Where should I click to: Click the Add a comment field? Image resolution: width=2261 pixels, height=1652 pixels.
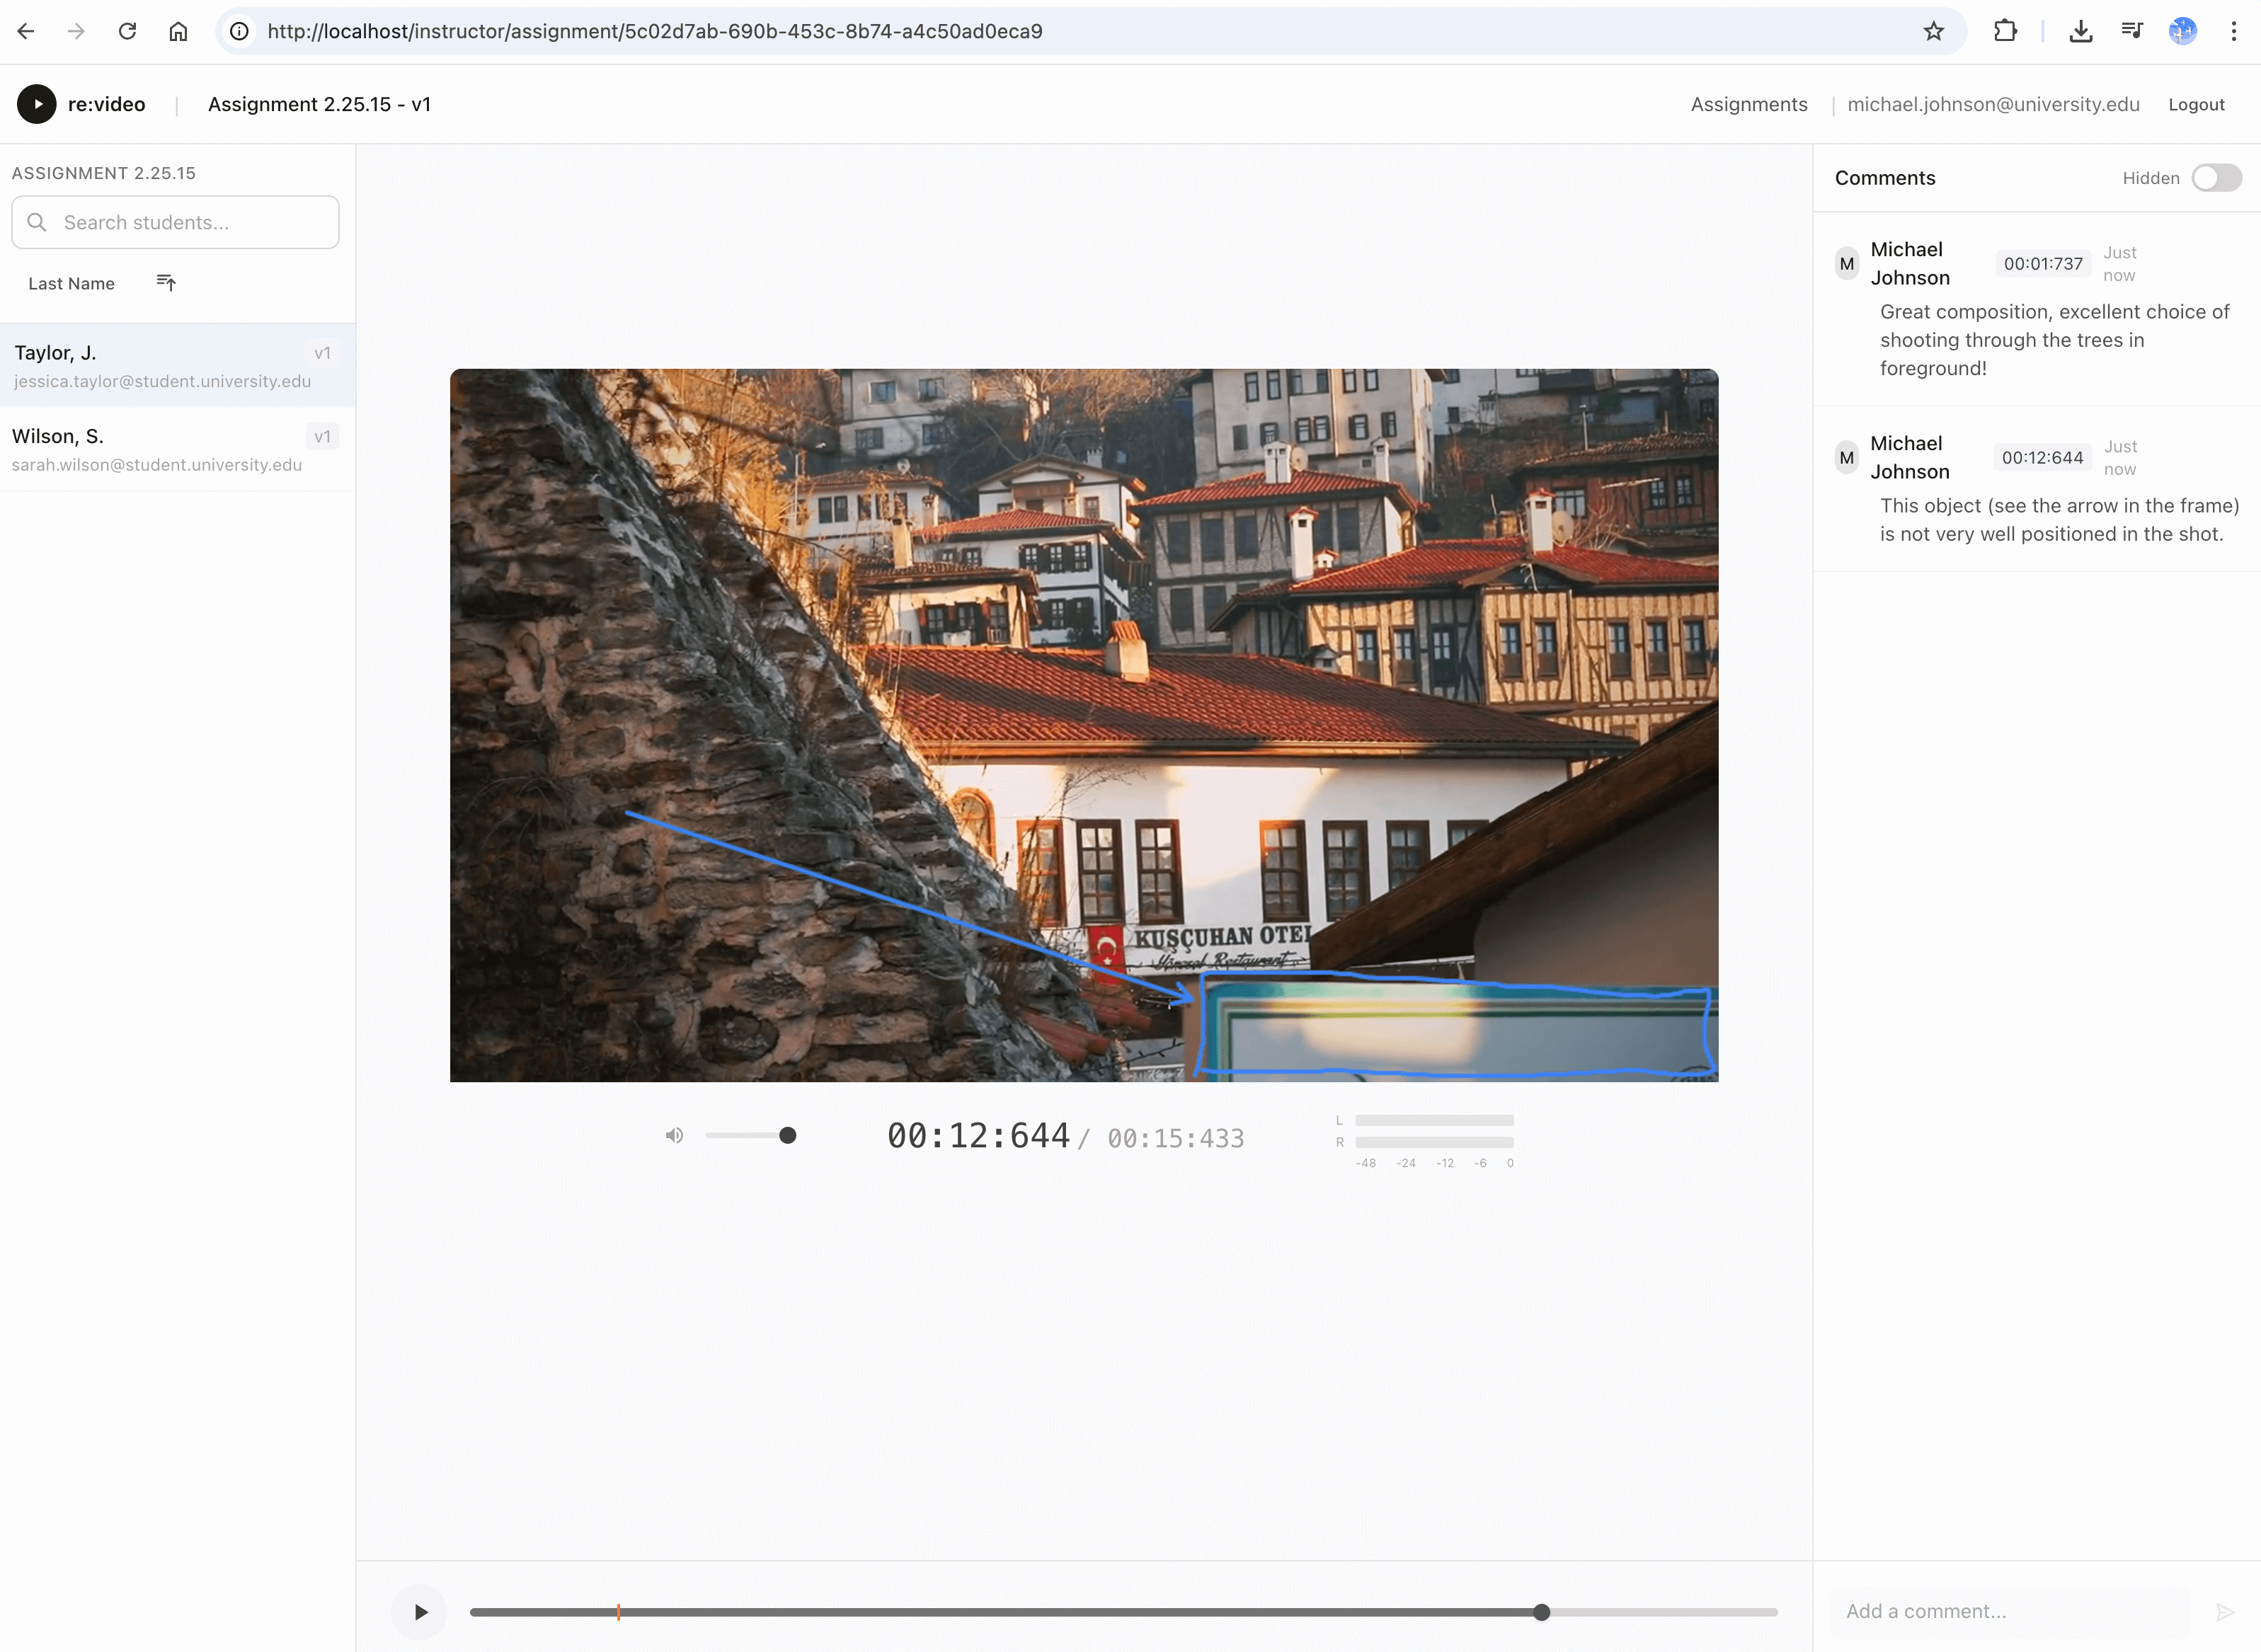click(x=2000, y=1610)
